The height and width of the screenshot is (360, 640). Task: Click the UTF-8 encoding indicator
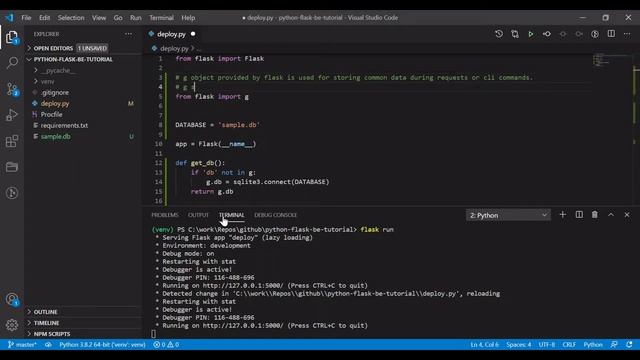click(x=547, y=344)
